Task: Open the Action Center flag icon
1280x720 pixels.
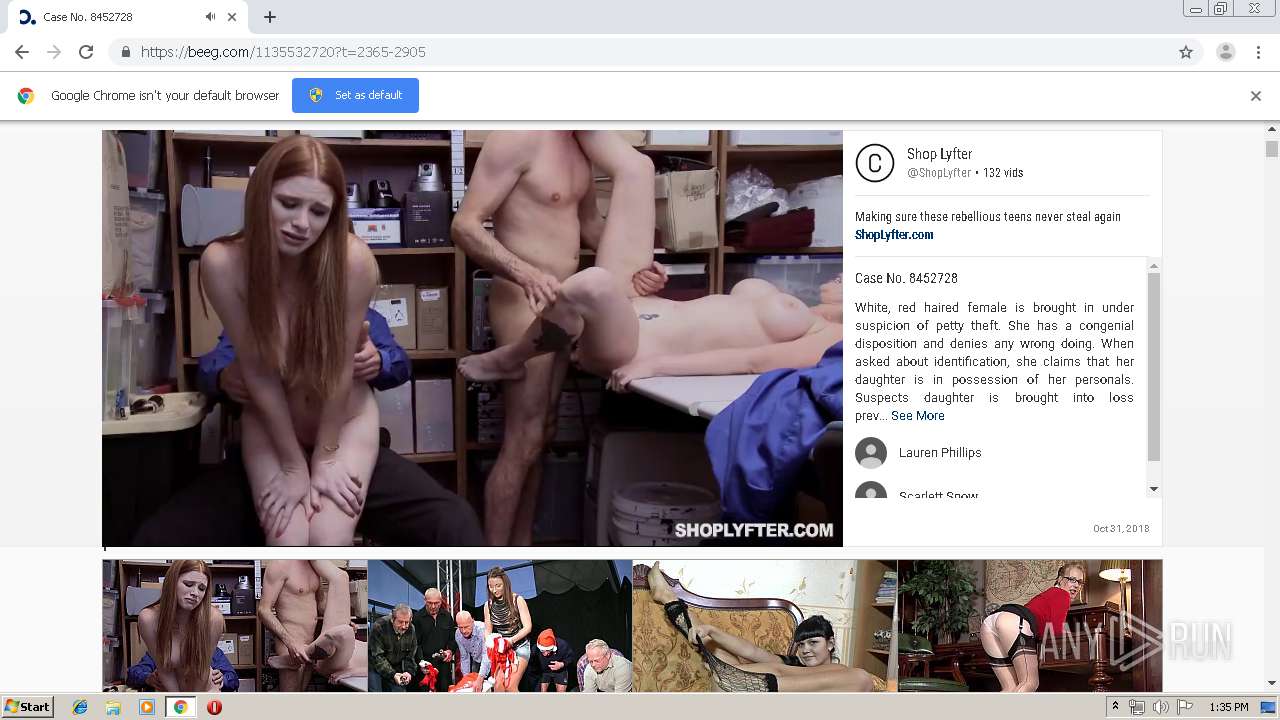Action: [x=1184, y=707]
